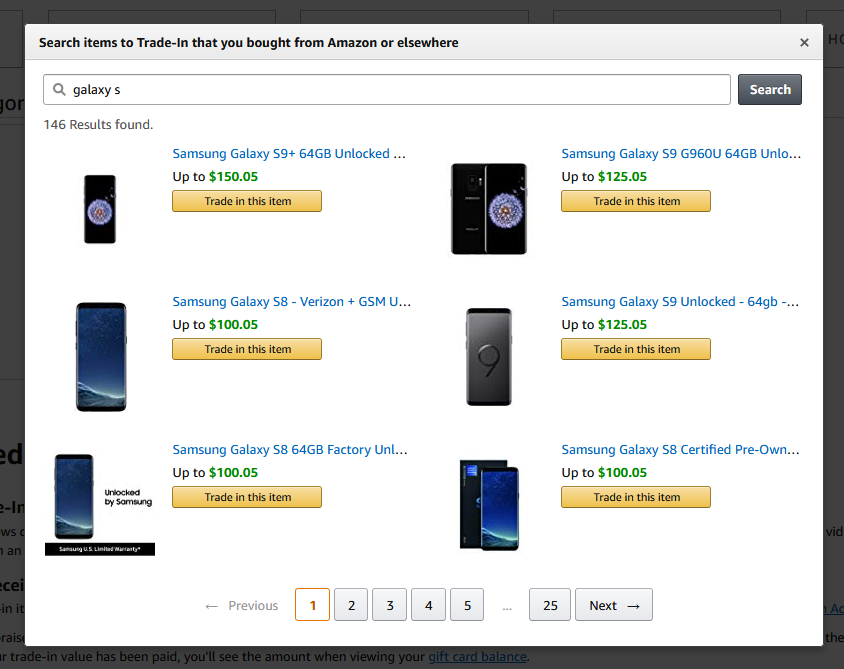Trade in the Galaxy S9+ 64GB Unlocked
844x669 pixels.
click(x=246, y=200)
